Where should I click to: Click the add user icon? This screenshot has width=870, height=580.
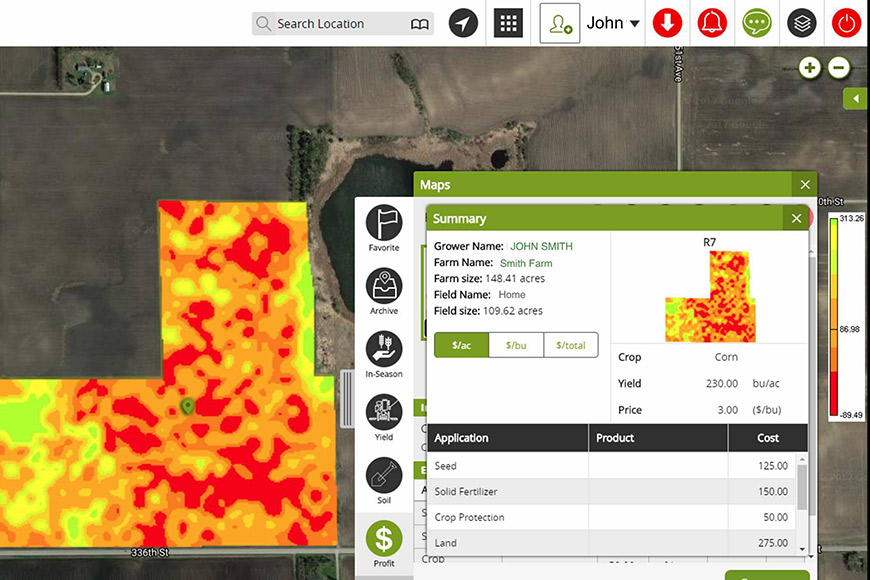tap(559, 23)
